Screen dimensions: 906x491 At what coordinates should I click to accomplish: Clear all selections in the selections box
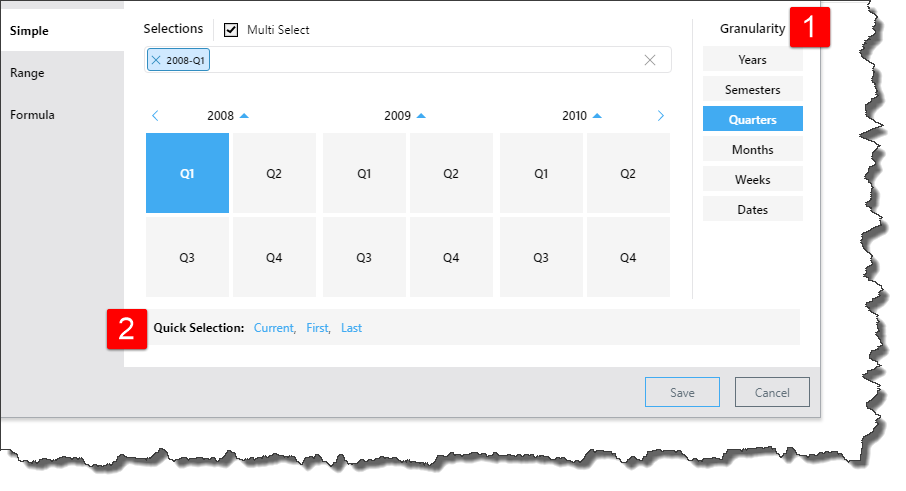point(650,60)
